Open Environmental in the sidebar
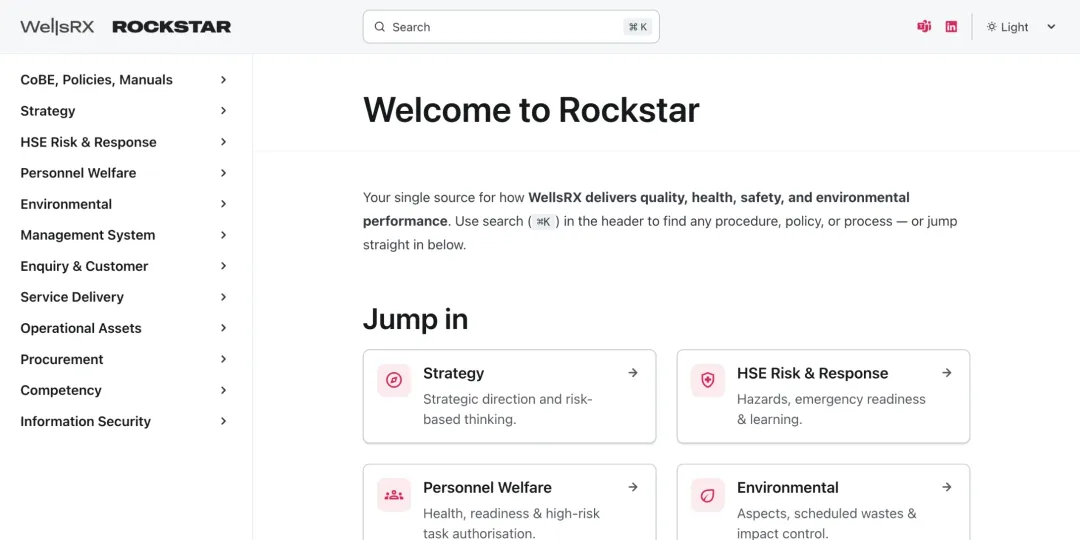Screen dimensions: 1080x540 pyautogui.click(x=66, y=204)
